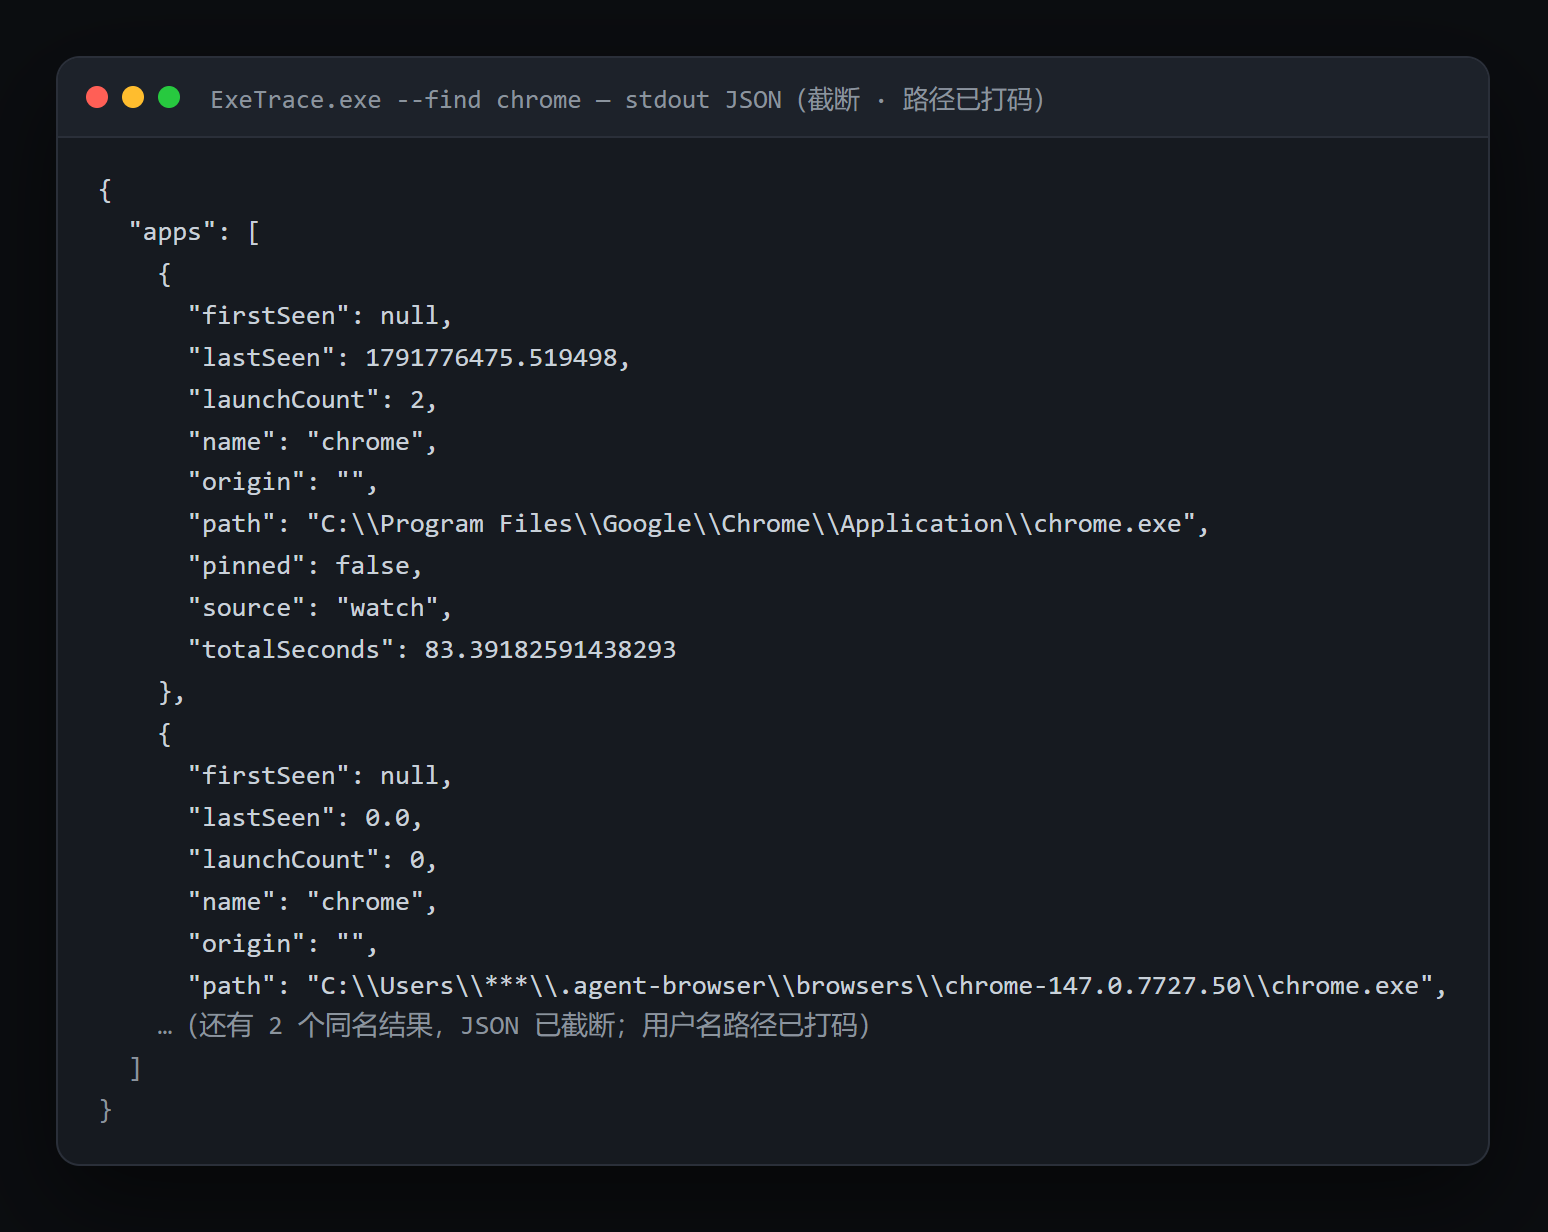Screen dimensions: 1548x1232
Task: Click the "source": "watch" line
Action: [x=320, y=608]
